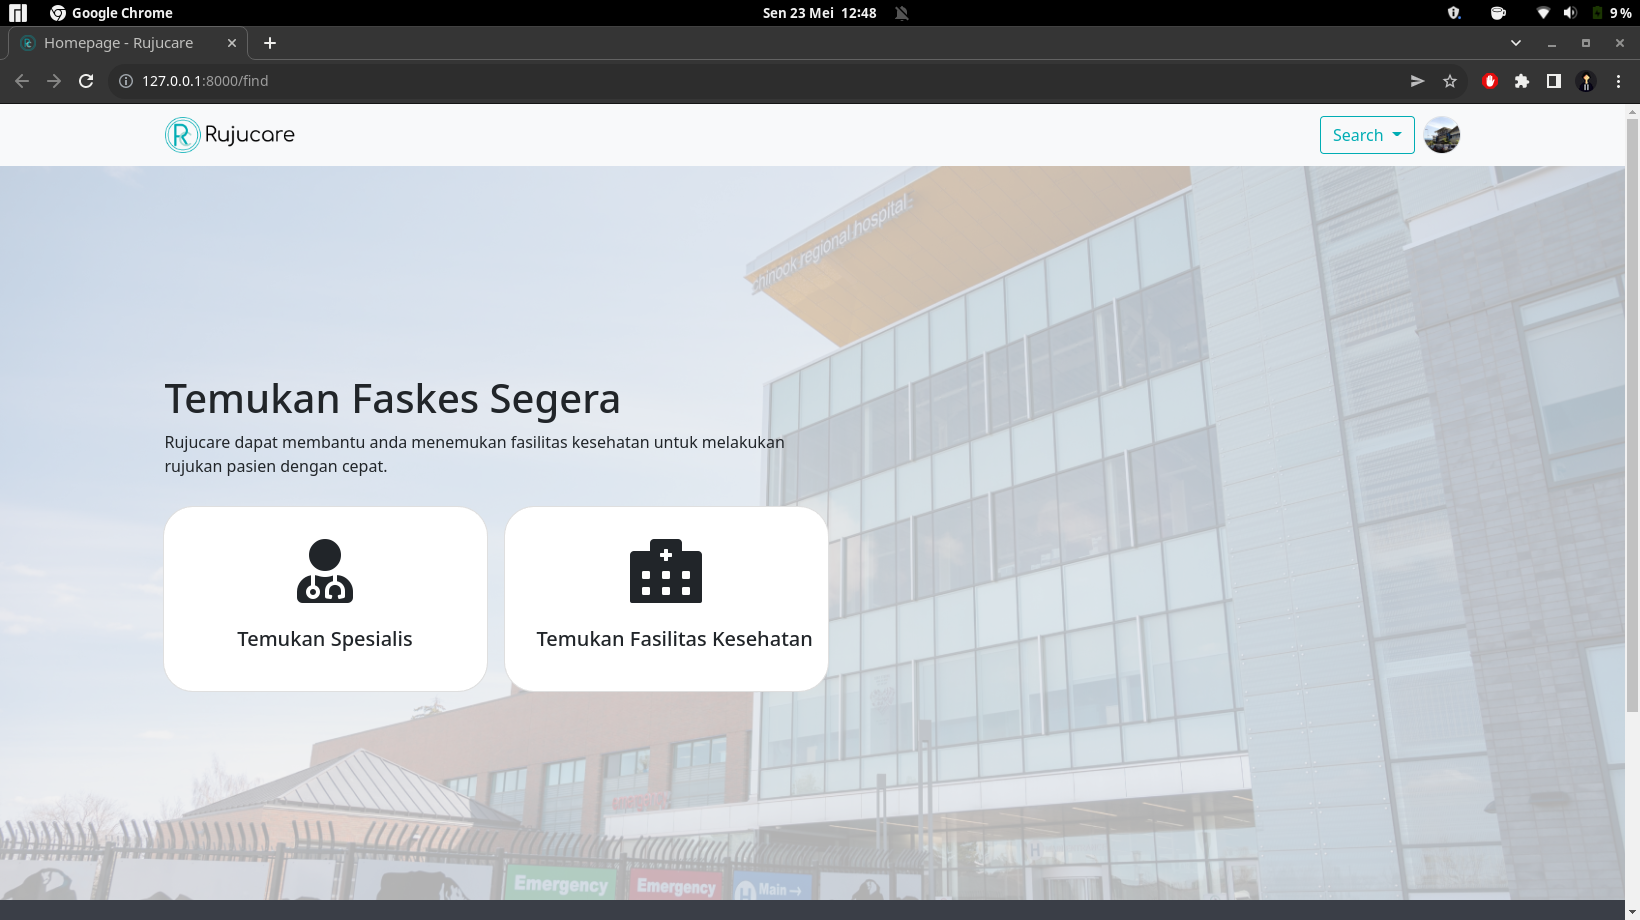Click the Temukan Faskes Segera heading
This screenshot has width=1640, height=920.
(393, 399)
